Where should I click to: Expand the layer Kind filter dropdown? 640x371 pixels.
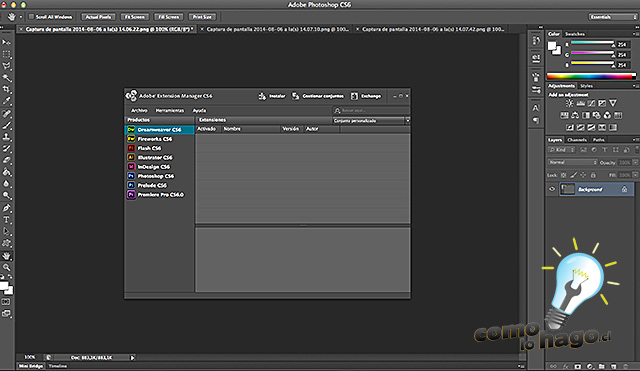562,150
